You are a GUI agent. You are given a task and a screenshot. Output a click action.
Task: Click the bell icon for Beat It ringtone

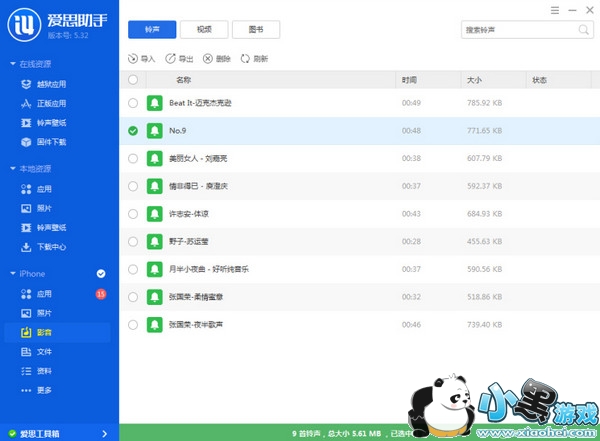154,103
